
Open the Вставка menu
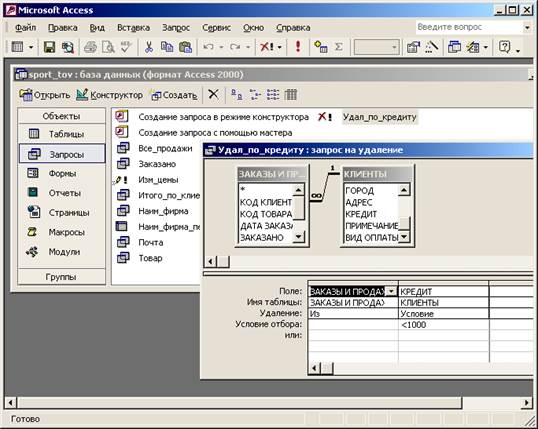133,27
